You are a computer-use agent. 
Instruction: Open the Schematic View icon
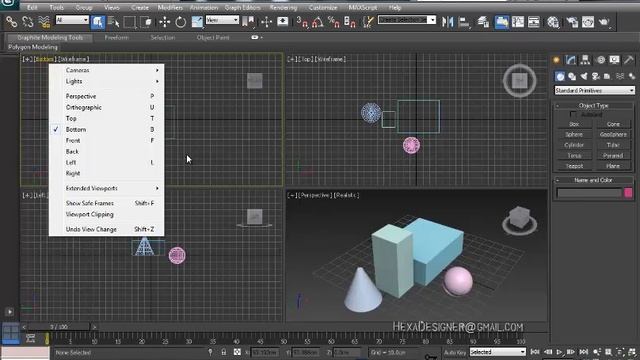[x=534, y=22]
